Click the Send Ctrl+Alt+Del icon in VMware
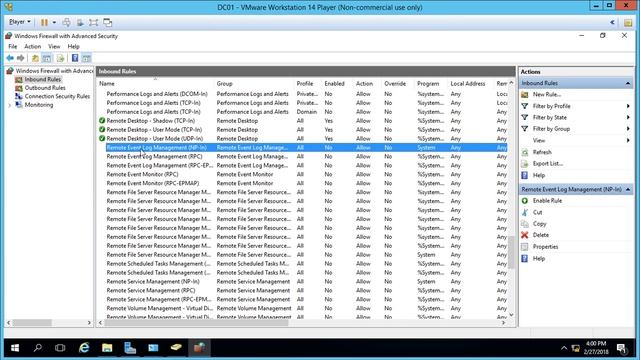 (66, 22)
